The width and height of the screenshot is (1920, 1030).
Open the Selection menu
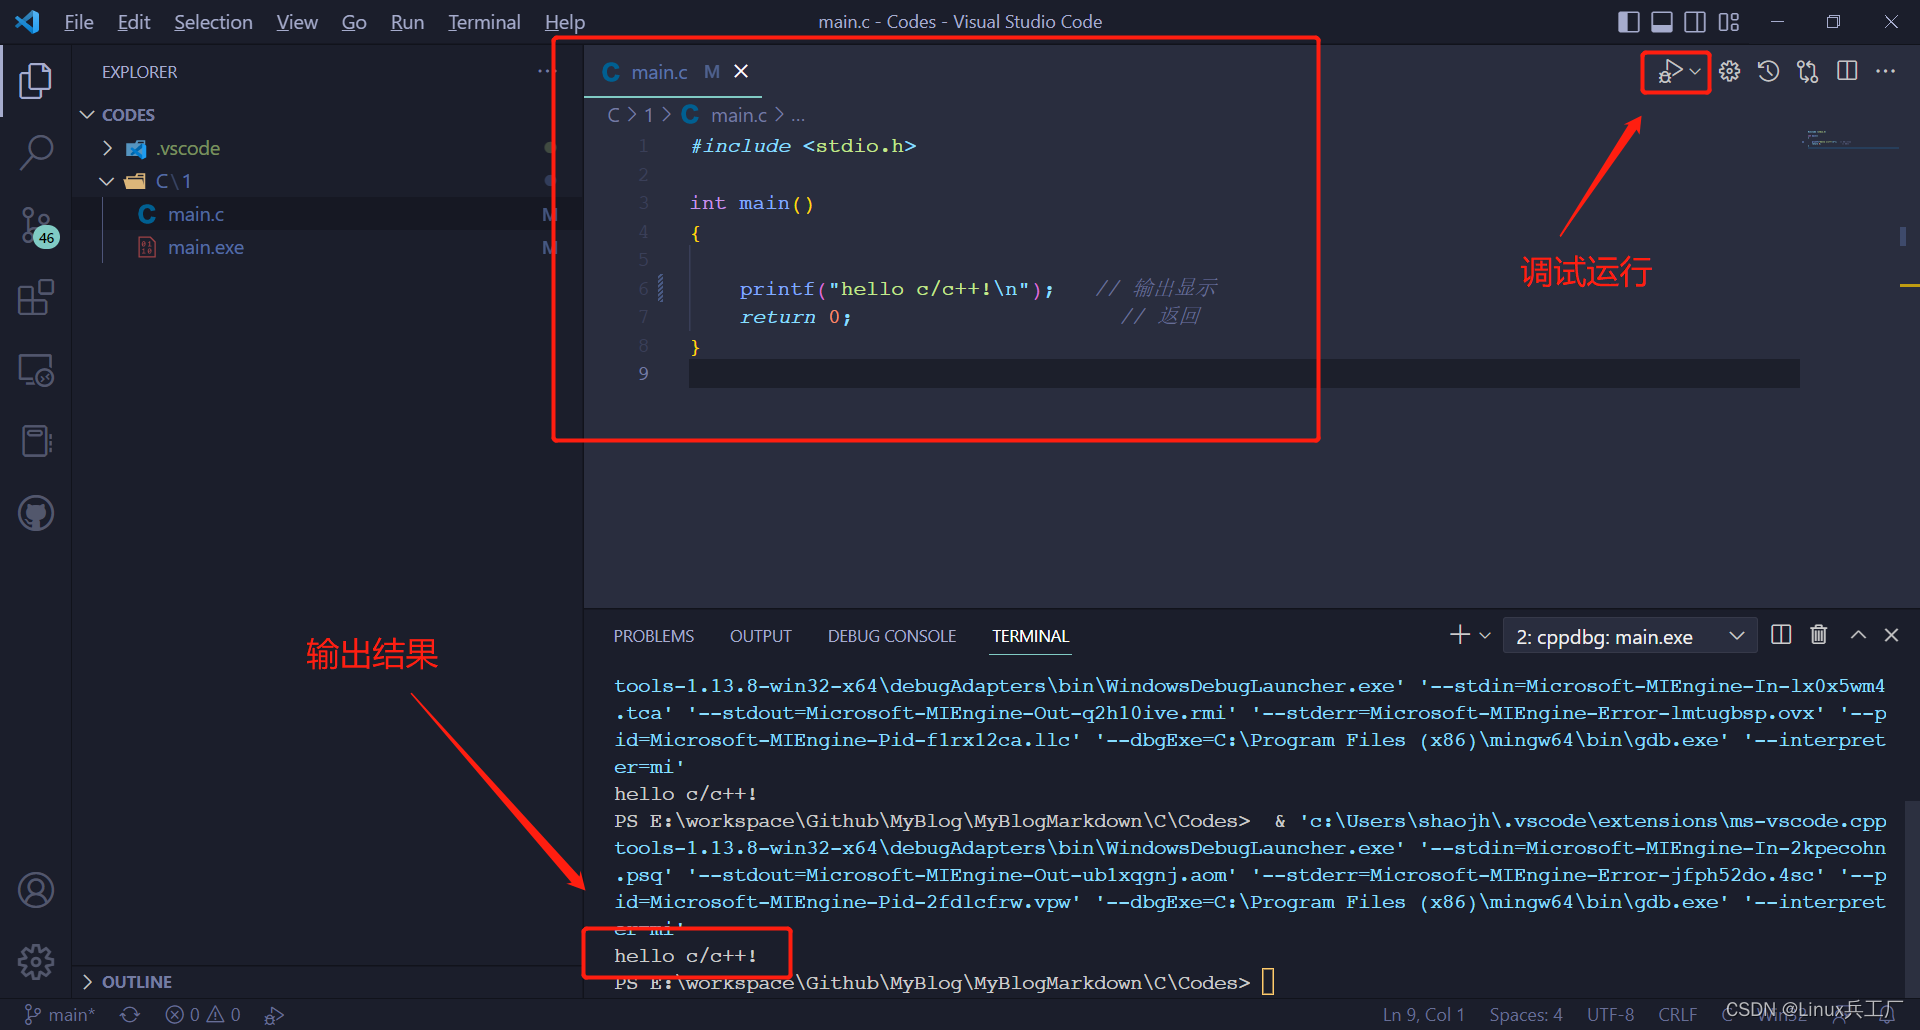[213, 22]
